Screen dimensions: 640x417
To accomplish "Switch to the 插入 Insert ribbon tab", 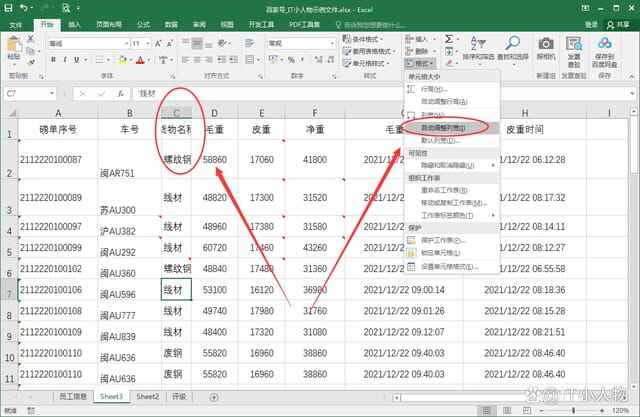I will coord(74,25).
